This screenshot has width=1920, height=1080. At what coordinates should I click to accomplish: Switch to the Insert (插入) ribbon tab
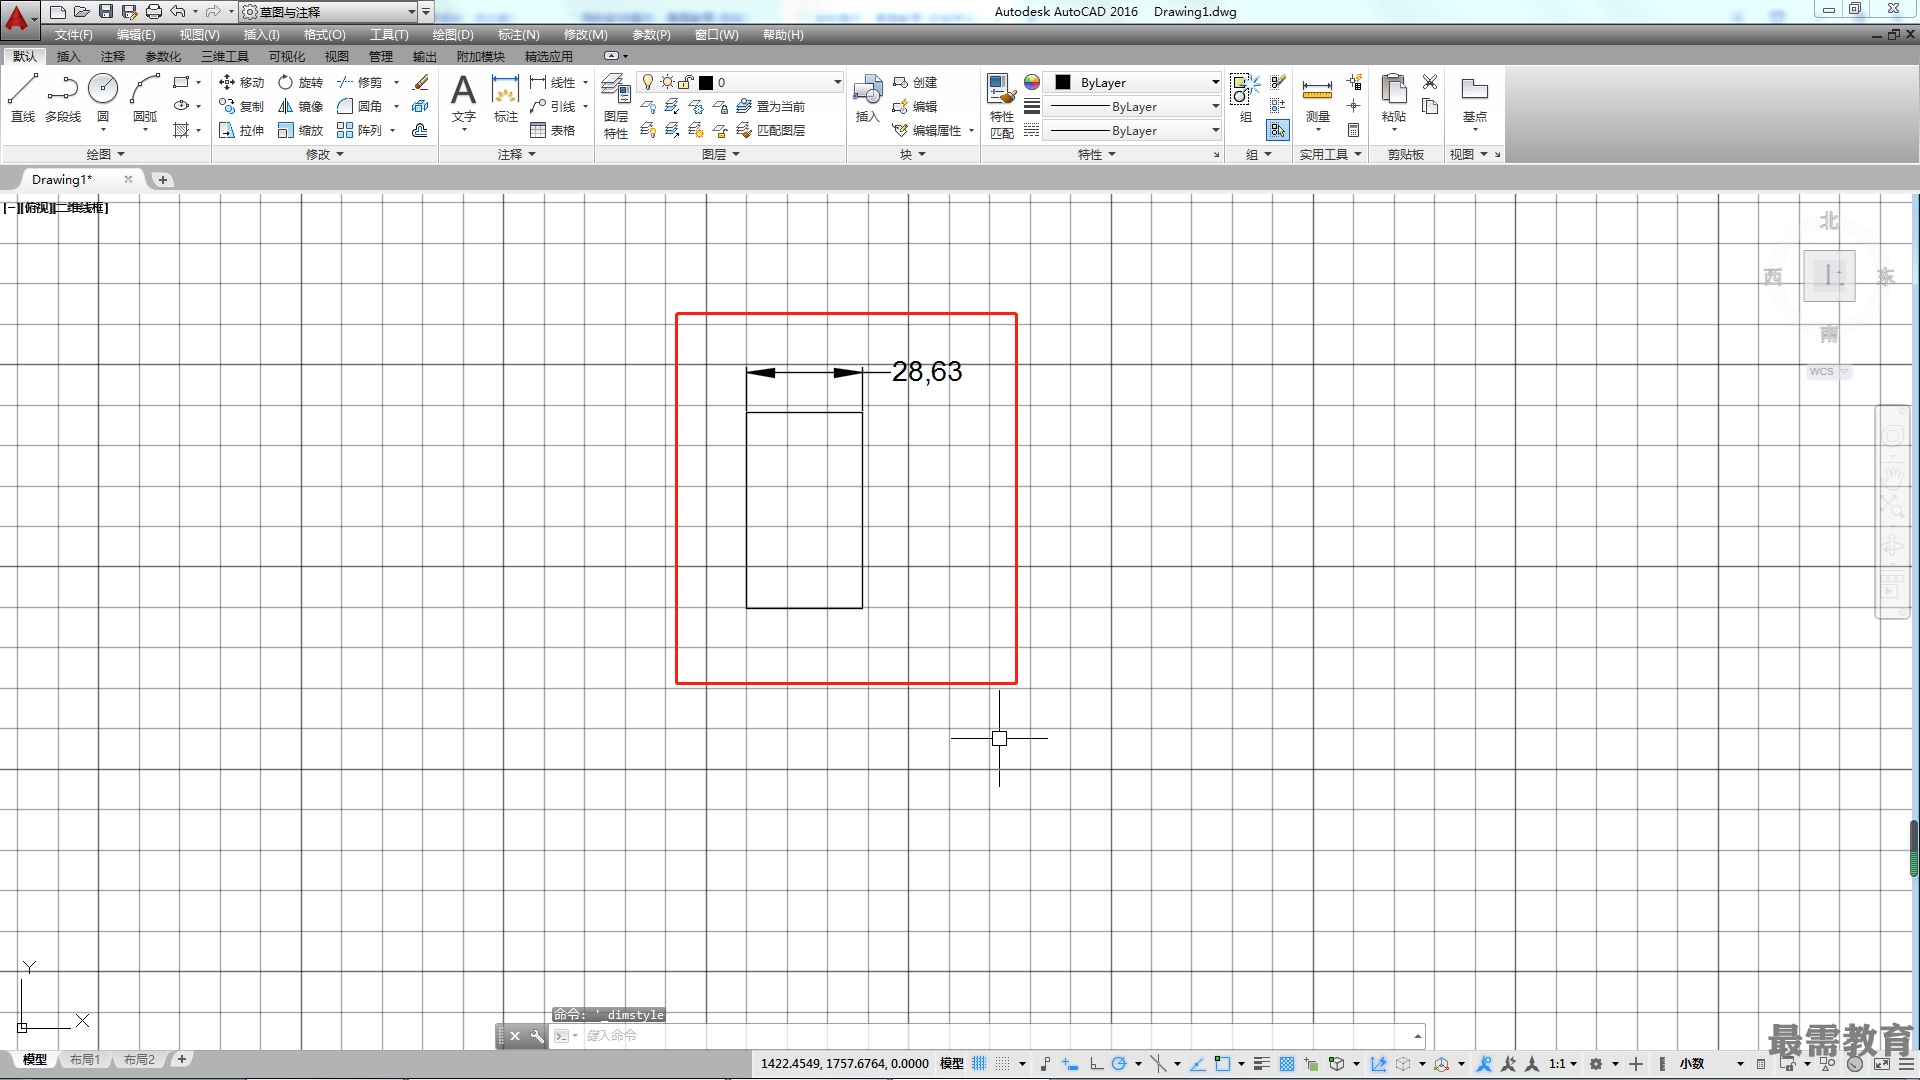68,56
